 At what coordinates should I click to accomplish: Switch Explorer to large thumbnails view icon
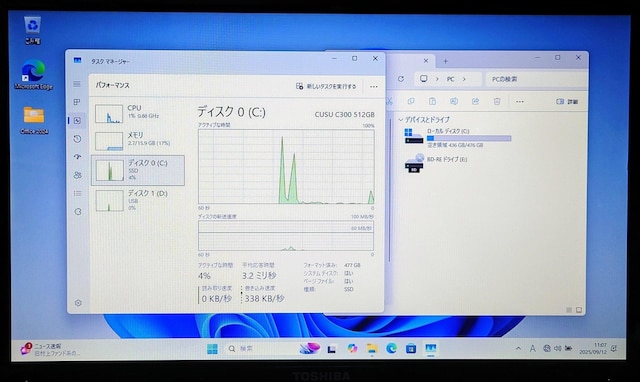(x=579, y=310)
